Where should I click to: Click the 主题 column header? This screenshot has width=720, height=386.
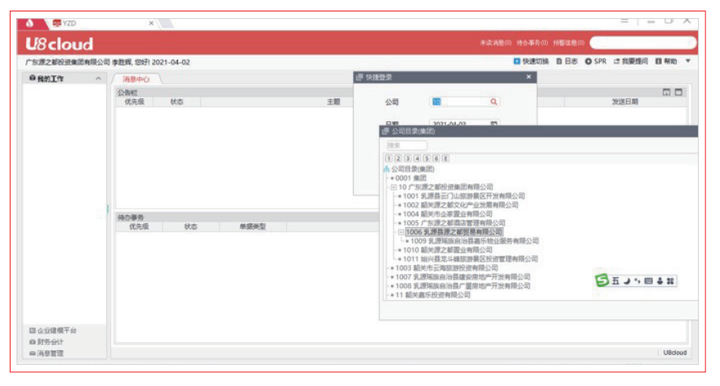333,101
